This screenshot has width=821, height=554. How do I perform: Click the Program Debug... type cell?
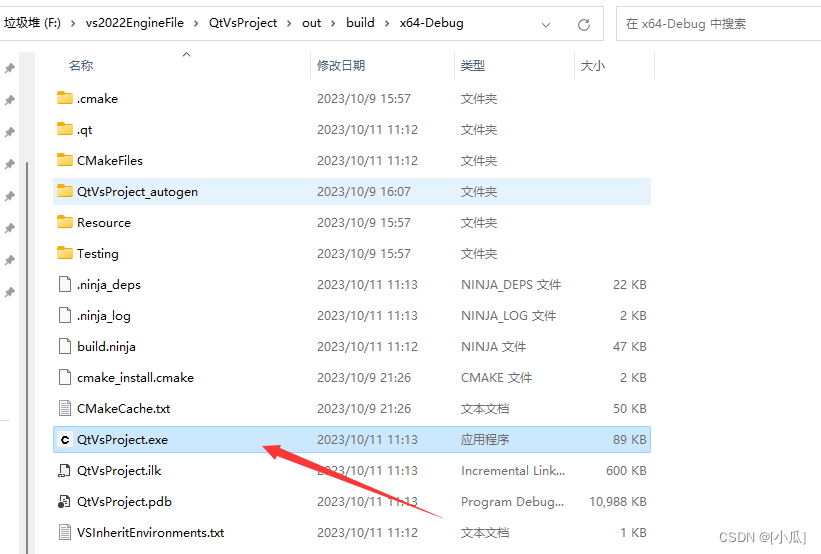coord(513,502)
